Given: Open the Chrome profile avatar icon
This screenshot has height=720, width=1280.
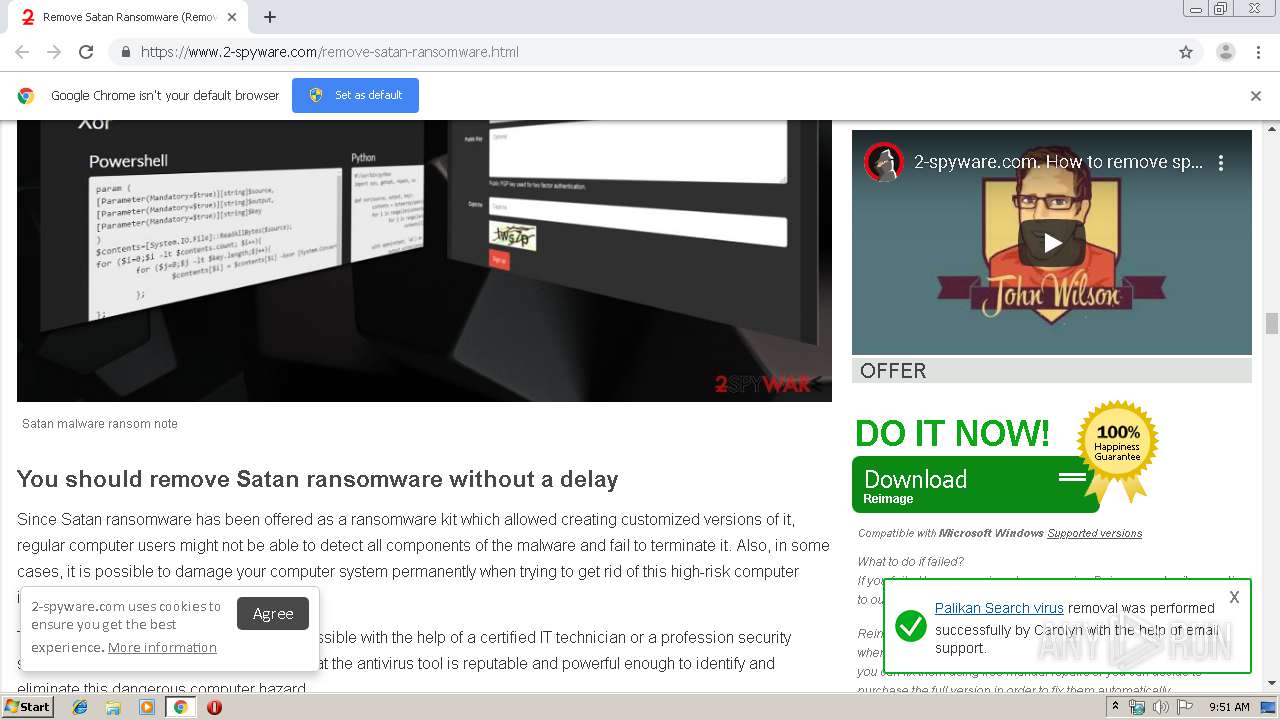Looking at the screenshot, I should (1225, 52).
